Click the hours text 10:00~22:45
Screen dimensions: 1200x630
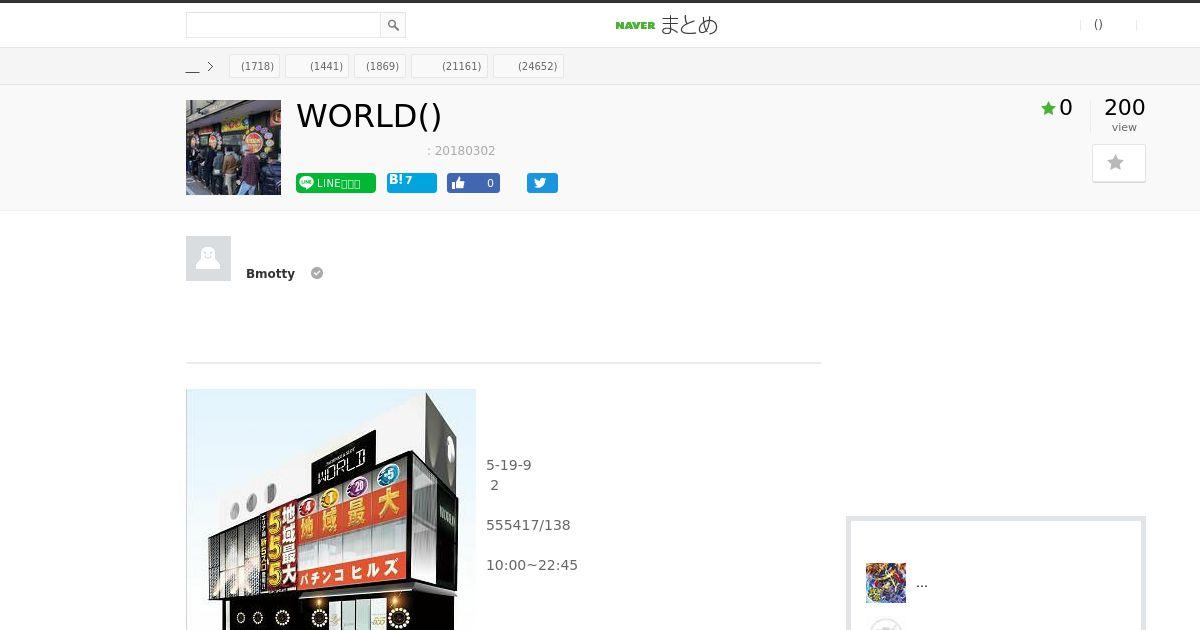click(532, 565)
